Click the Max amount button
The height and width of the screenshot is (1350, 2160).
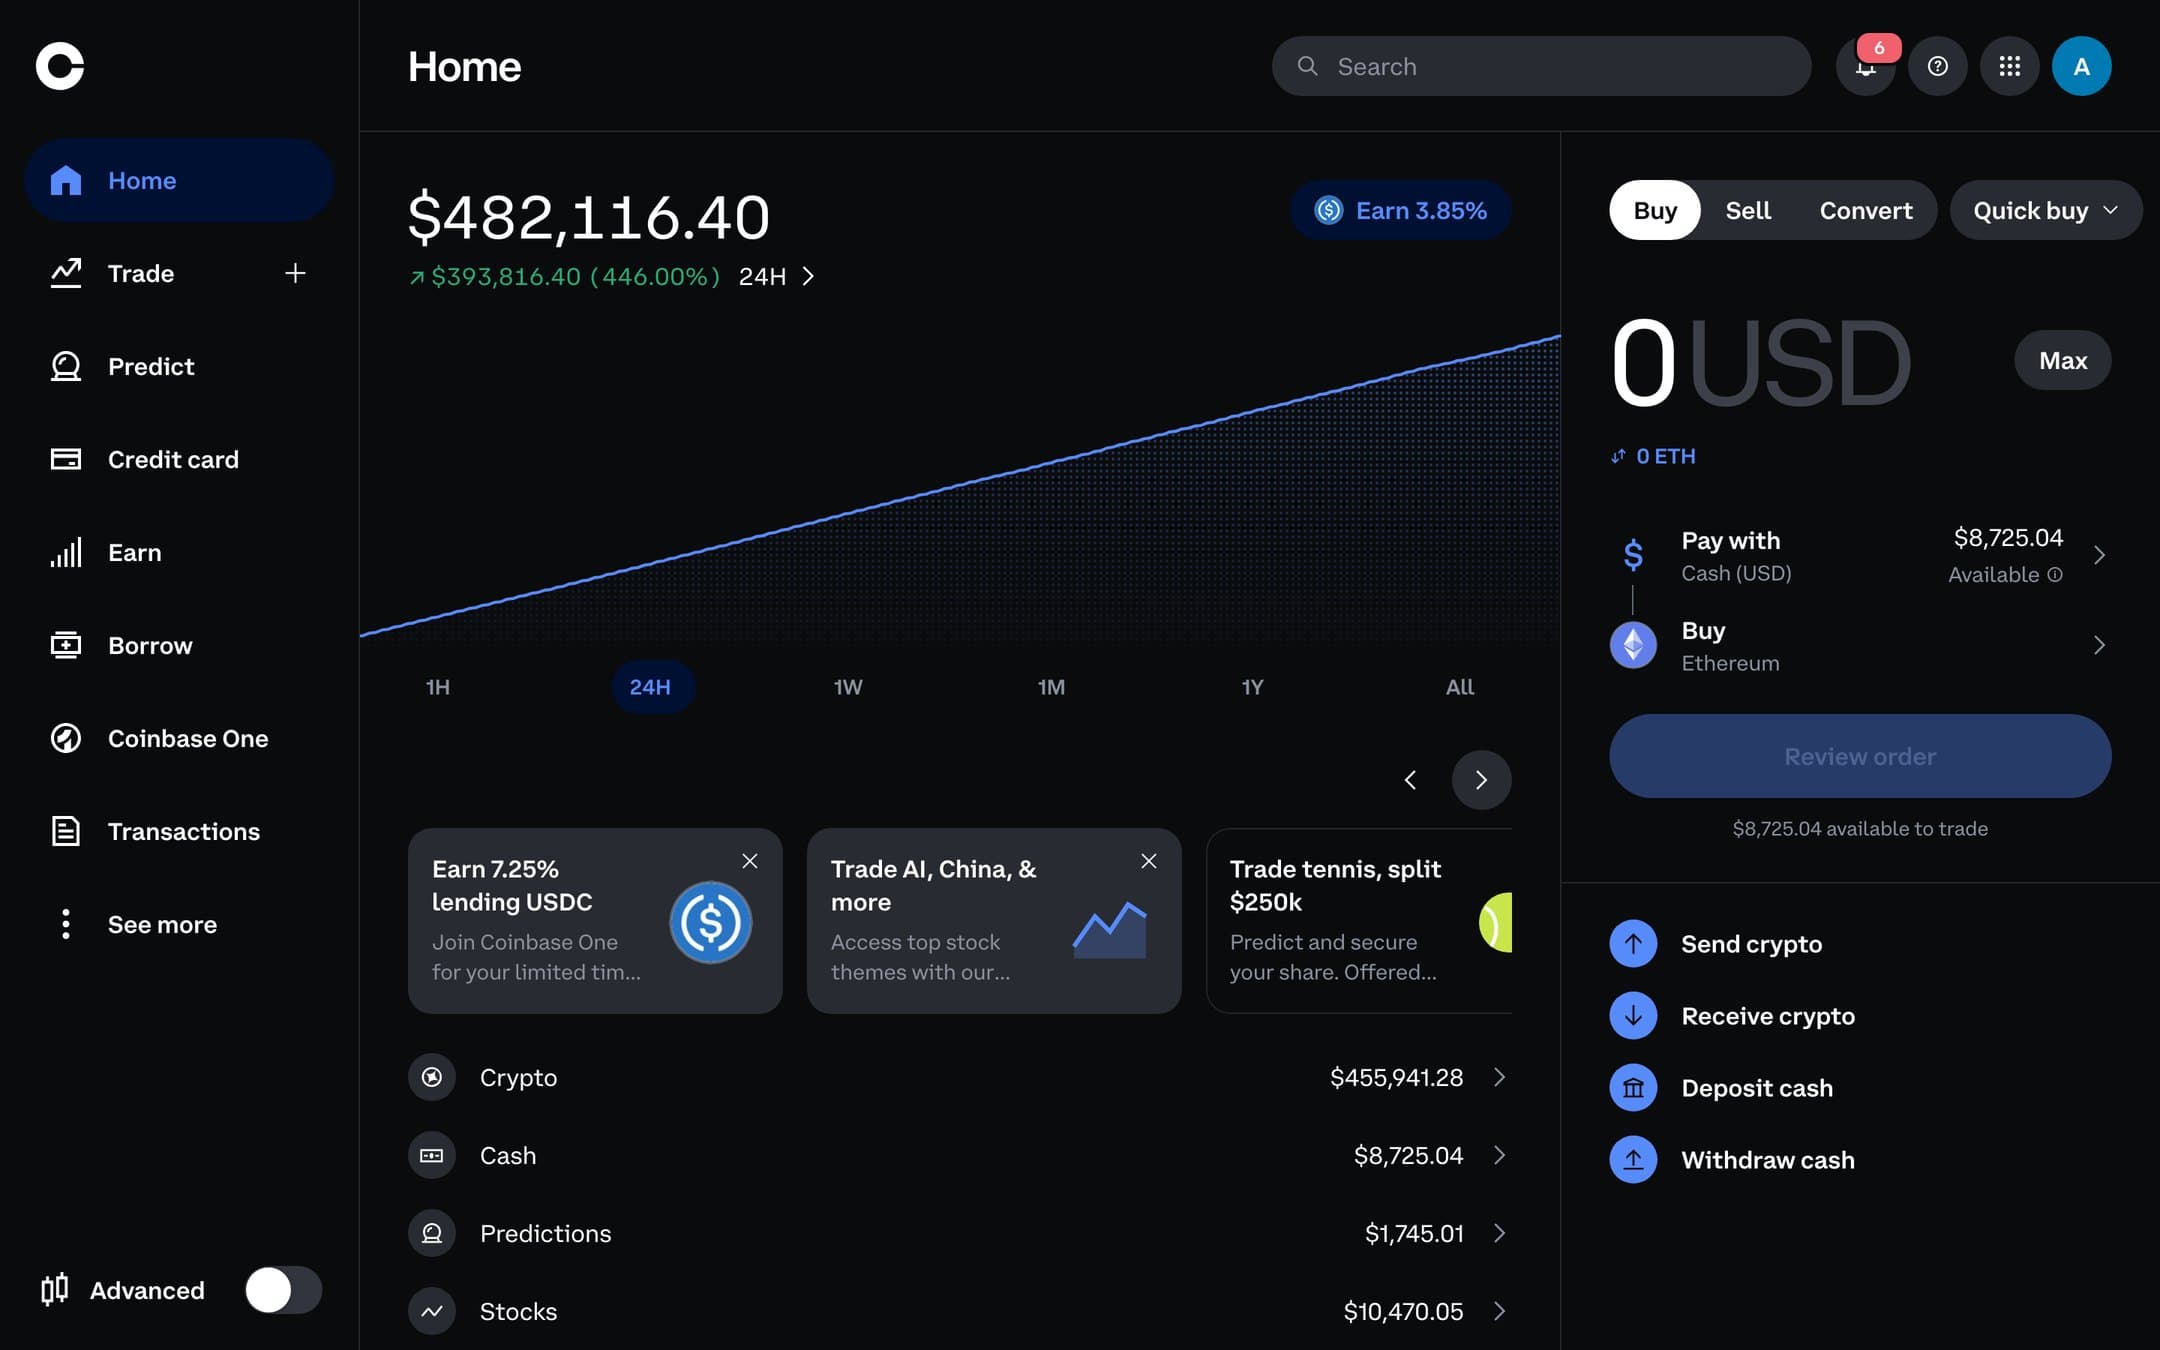coord(2063,360)
